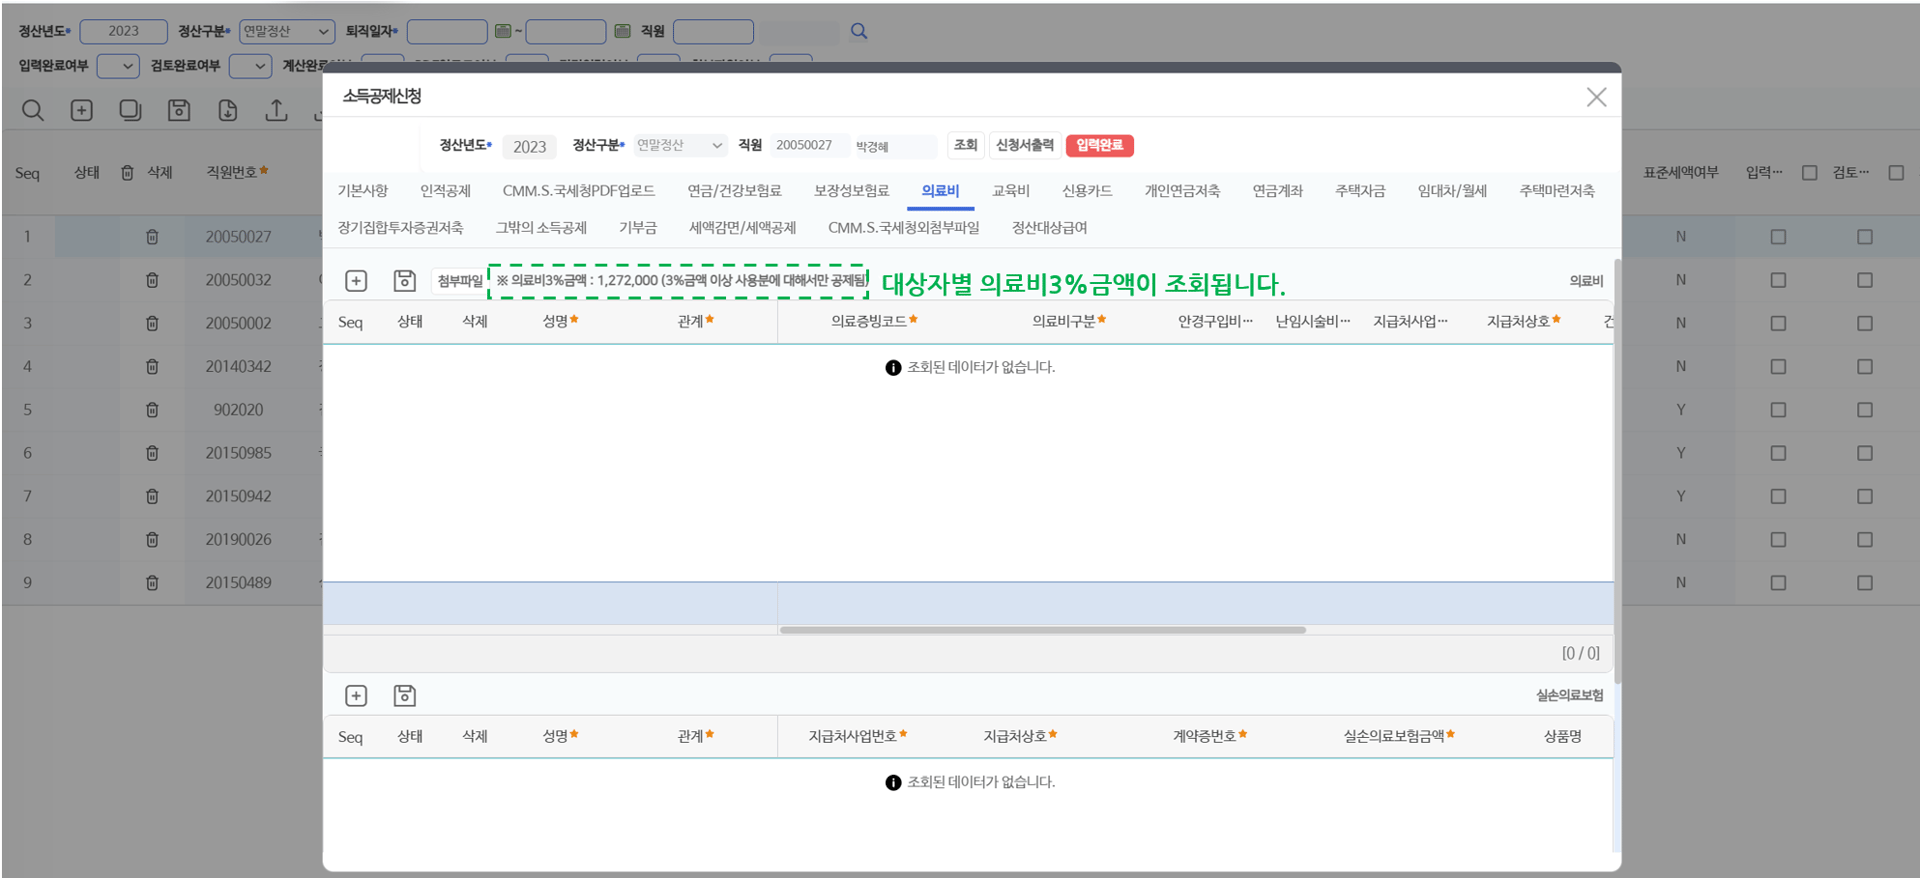1920x878 pixels.
Task: Check 입력 checkbox for row 1
Action: [1778, 237]
